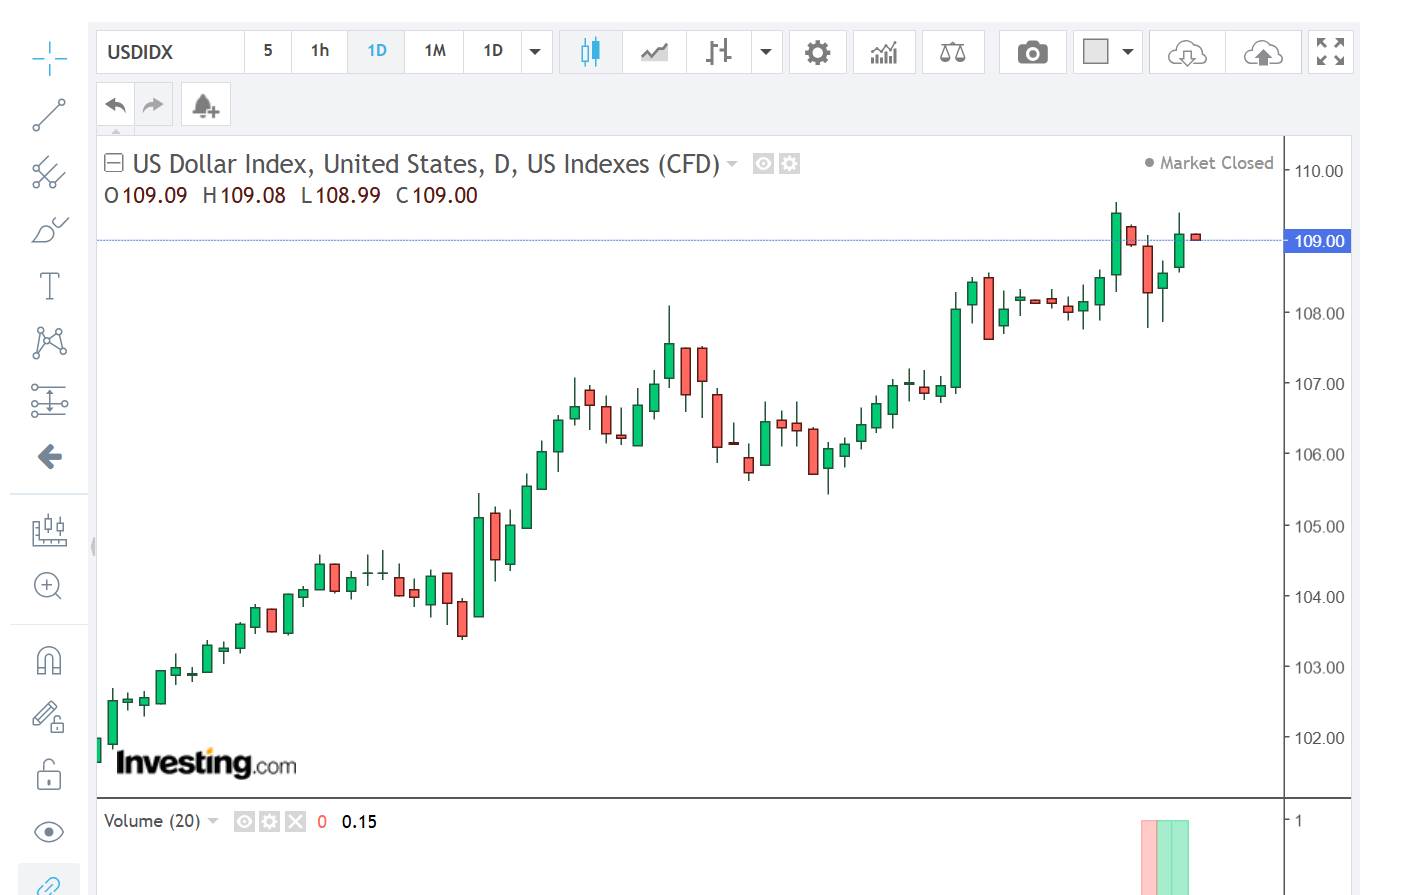The width and height of the screenshot is (1407, 895).
Task: Choose the pitchfork drawing tool
Action: click(49, 172)
